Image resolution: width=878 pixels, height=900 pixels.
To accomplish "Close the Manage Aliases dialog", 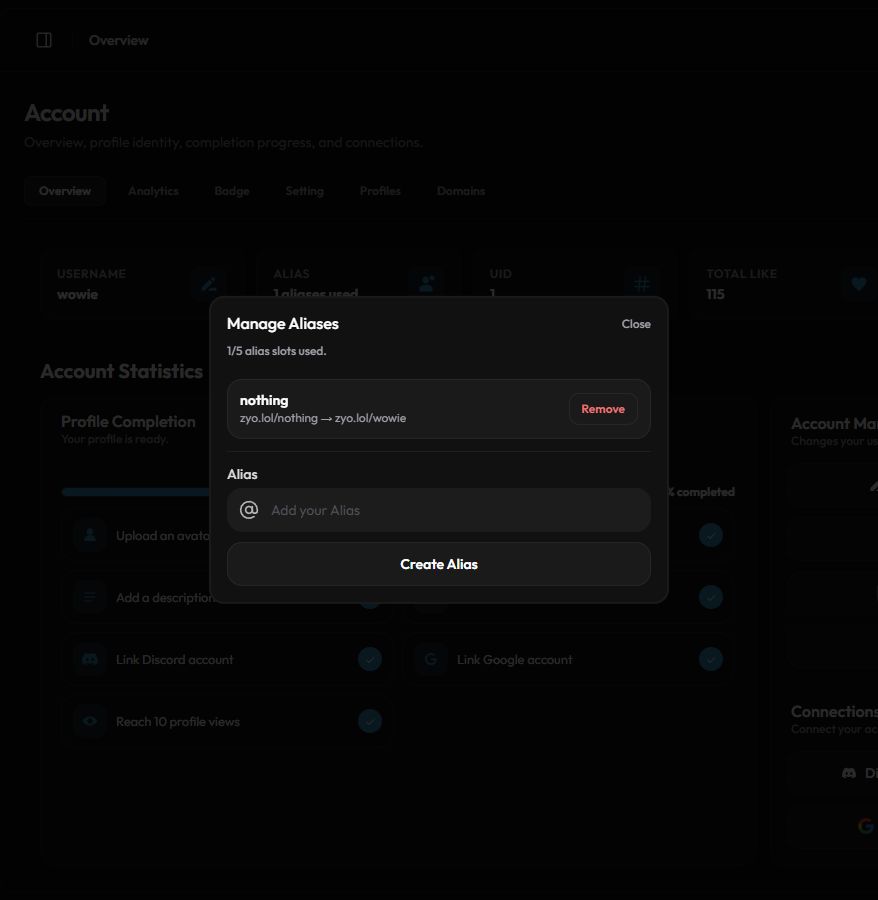I will pyautogui.click(x=636, y=324).
